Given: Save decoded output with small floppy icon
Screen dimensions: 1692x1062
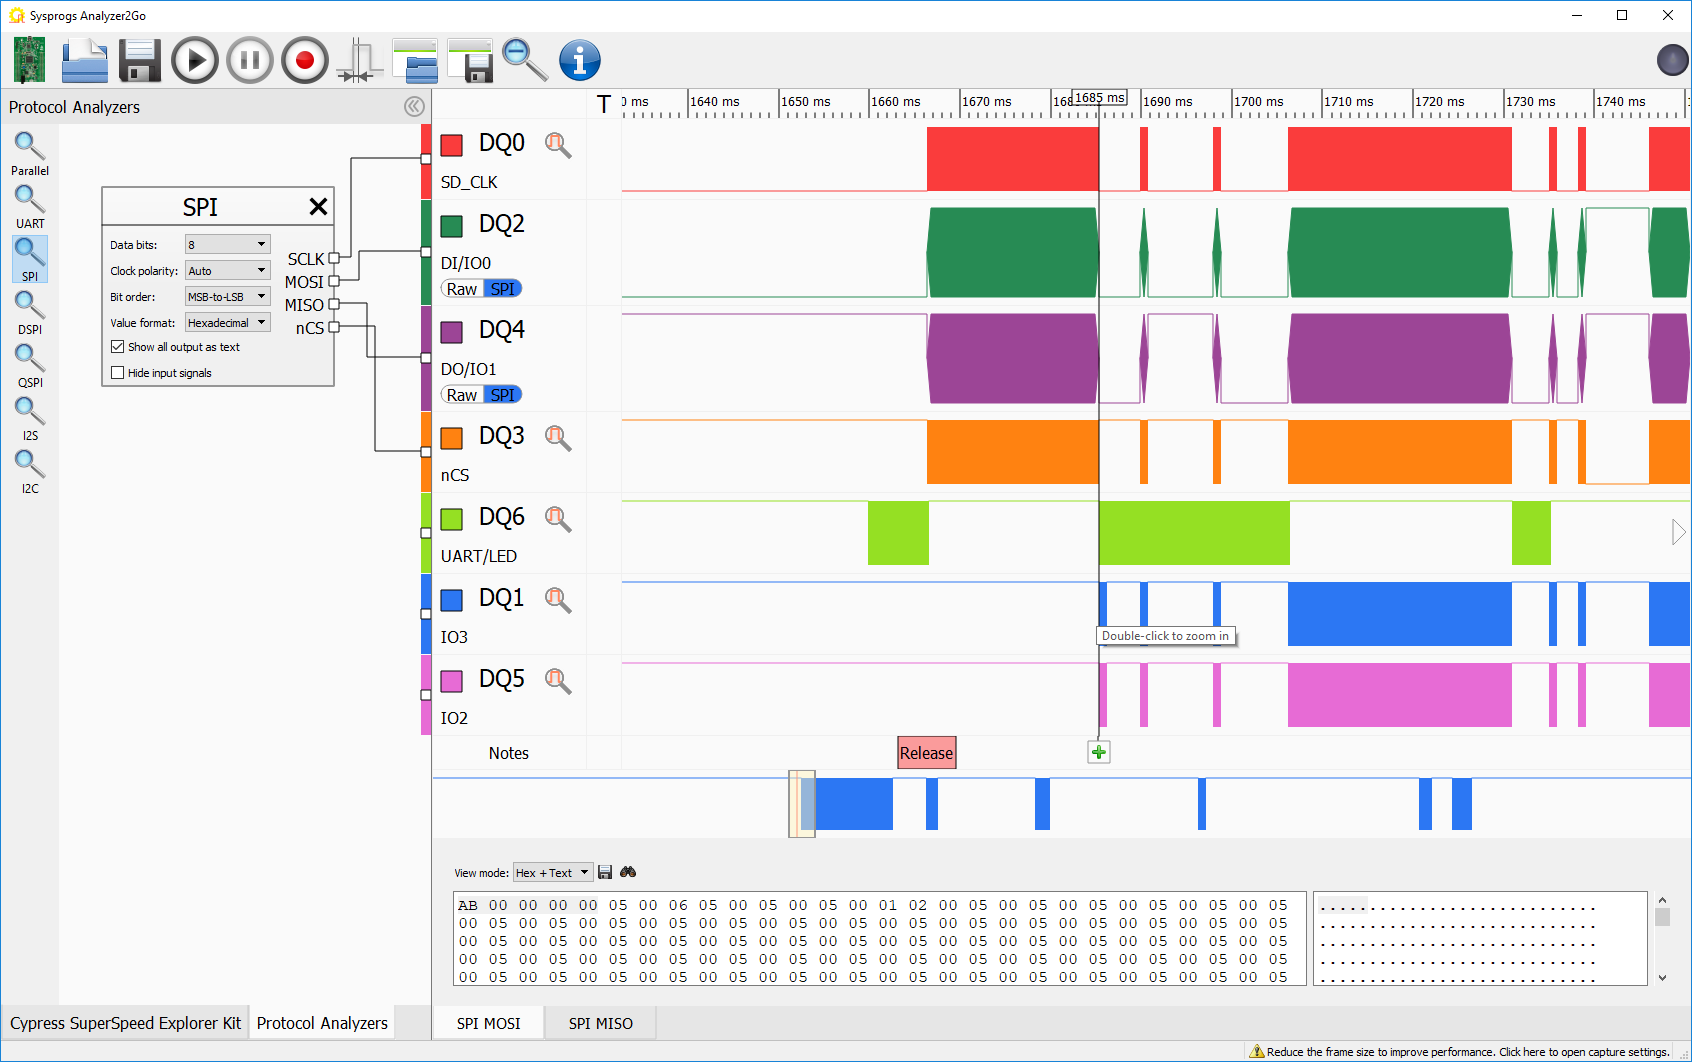Looking at the screenshot, I should tap(605, 872).
